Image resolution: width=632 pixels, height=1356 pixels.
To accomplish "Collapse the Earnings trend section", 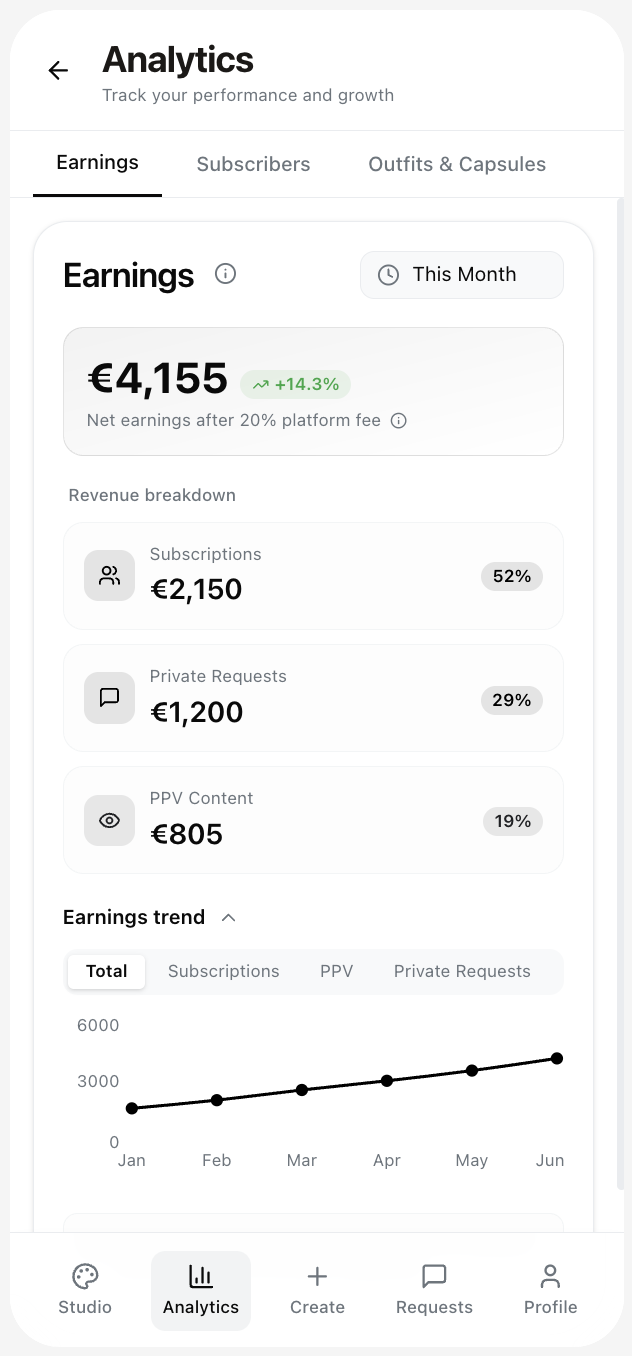I will point(228,917).
